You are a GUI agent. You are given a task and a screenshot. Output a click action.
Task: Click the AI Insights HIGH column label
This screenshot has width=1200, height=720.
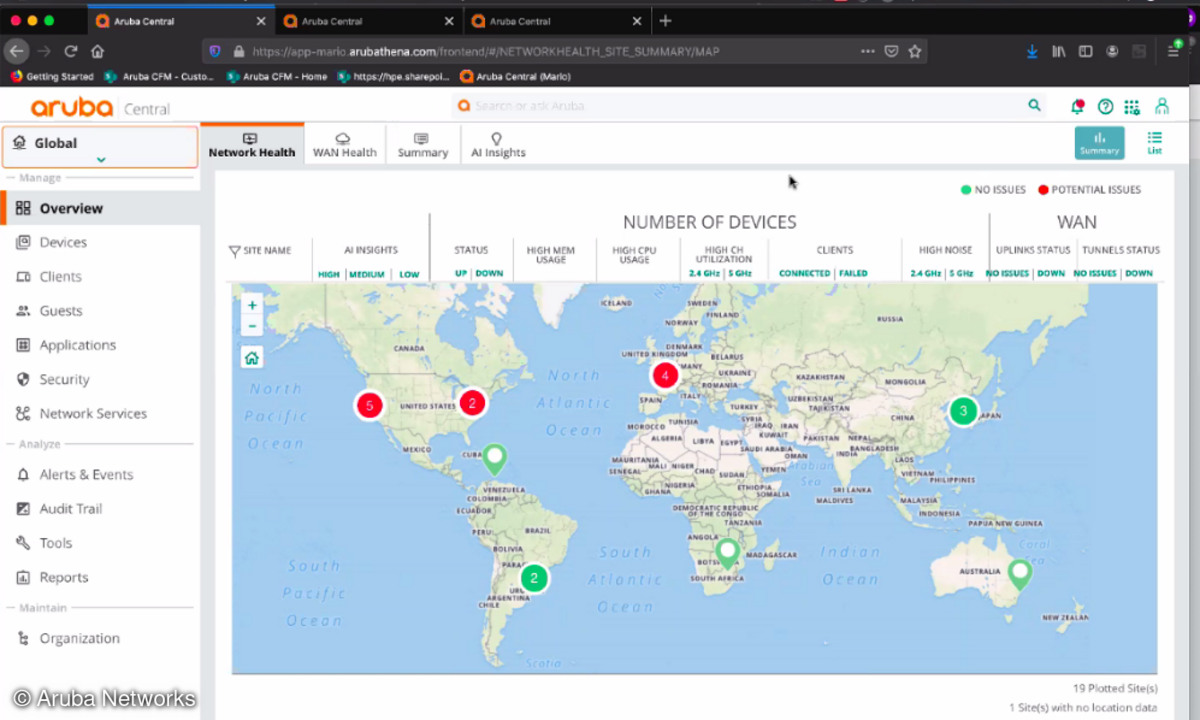[329, 274]
